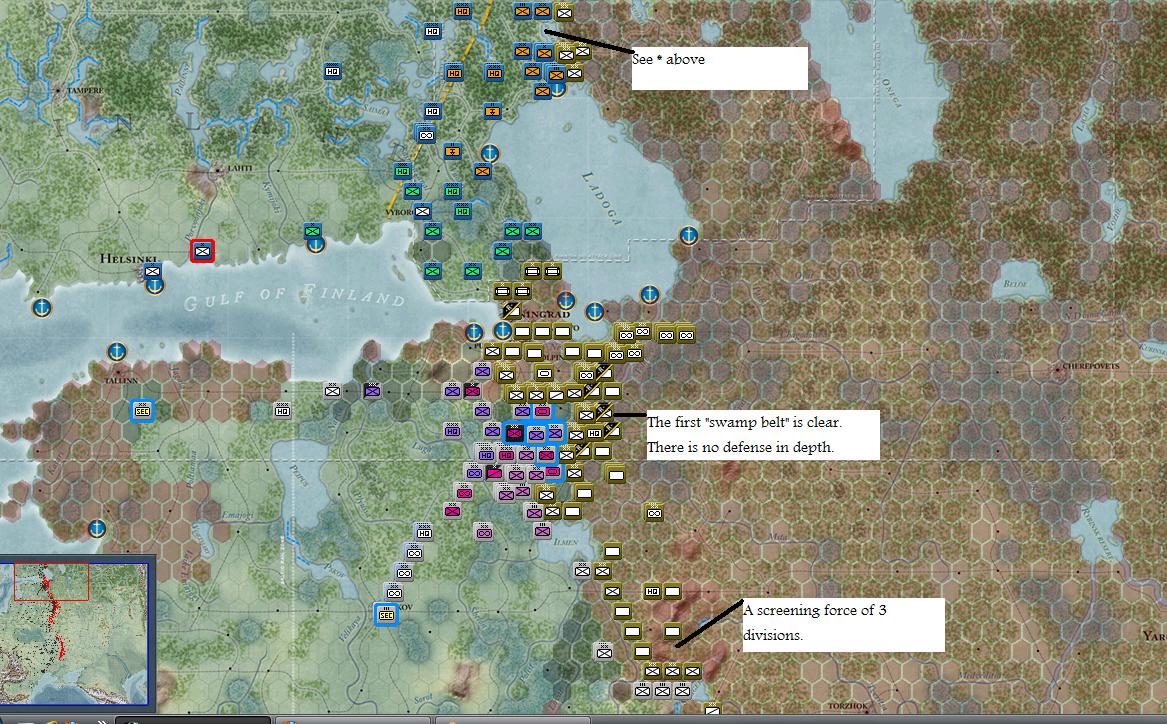This screenshot has height=724, width=1167.
Task: Select the white infantry counter at Vyborg
Action: (423, 211)
